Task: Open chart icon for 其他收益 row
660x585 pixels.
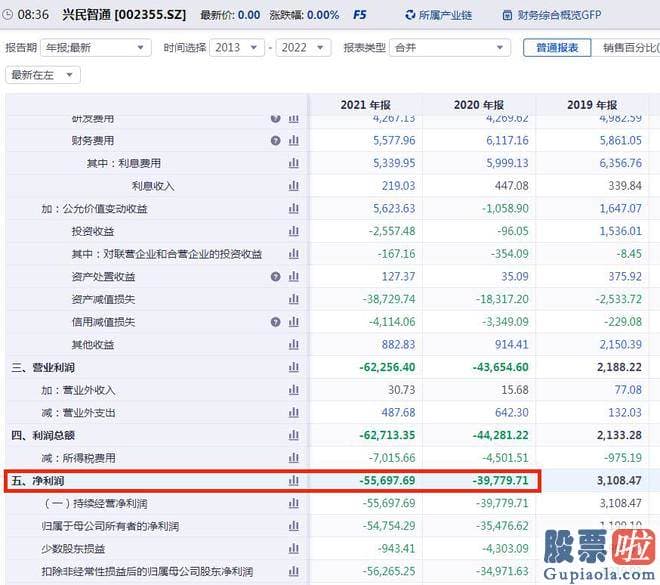Action: pyautogui.click(x=294, y=345)
